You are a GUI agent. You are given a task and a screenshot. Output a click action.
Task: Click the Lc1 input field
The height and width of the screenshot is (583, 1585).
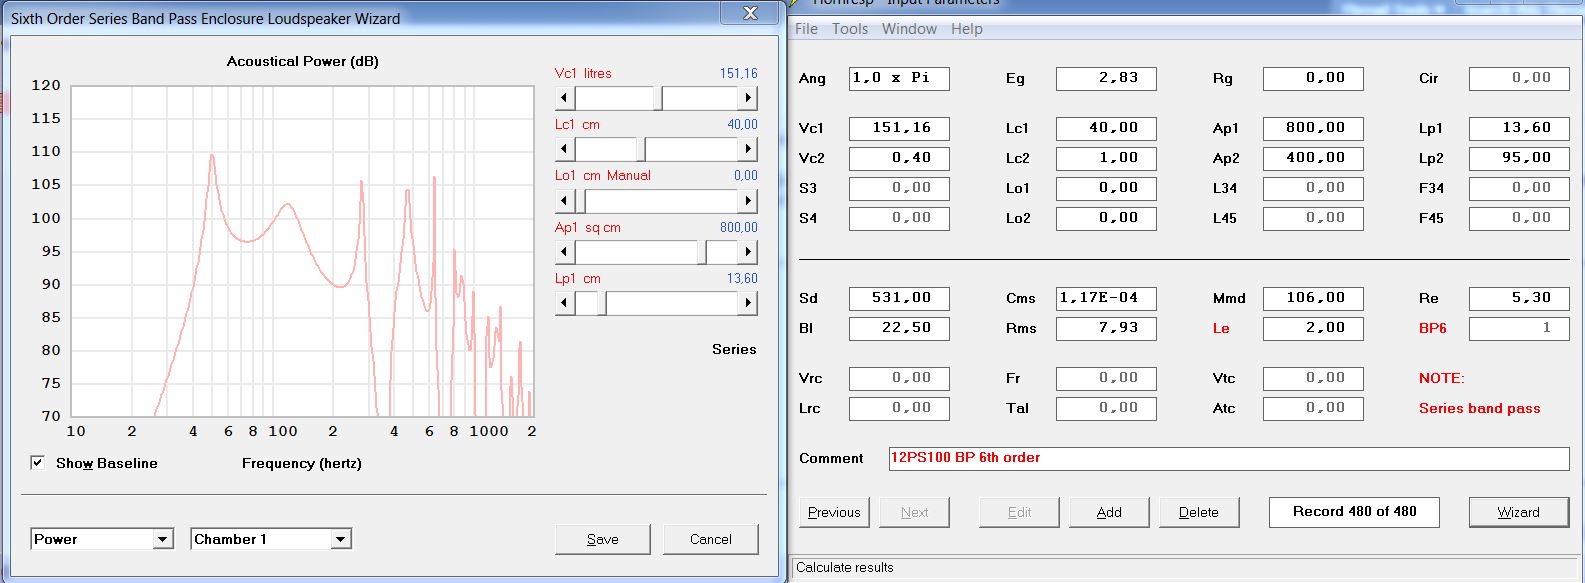coord(1106,128)
